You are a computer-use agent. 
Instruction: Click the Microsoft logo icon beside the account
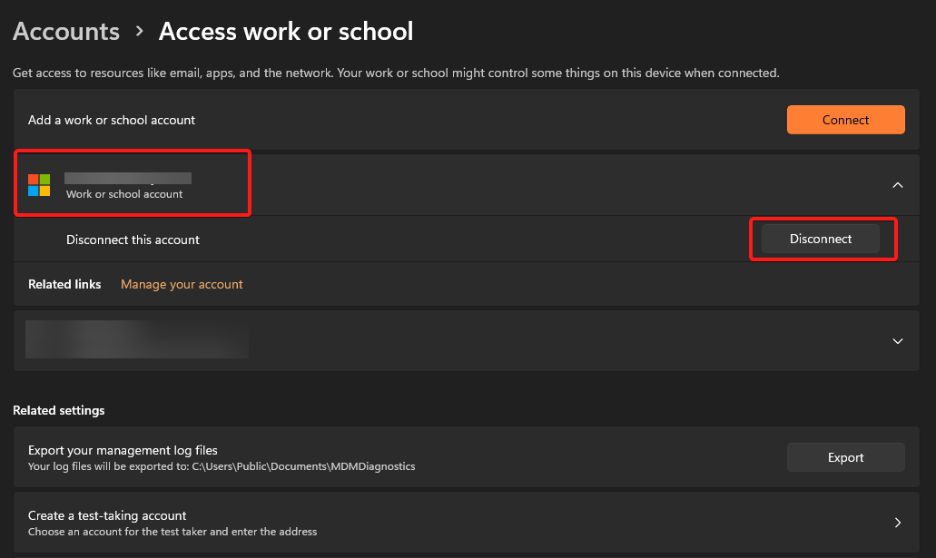click(39, 185)
